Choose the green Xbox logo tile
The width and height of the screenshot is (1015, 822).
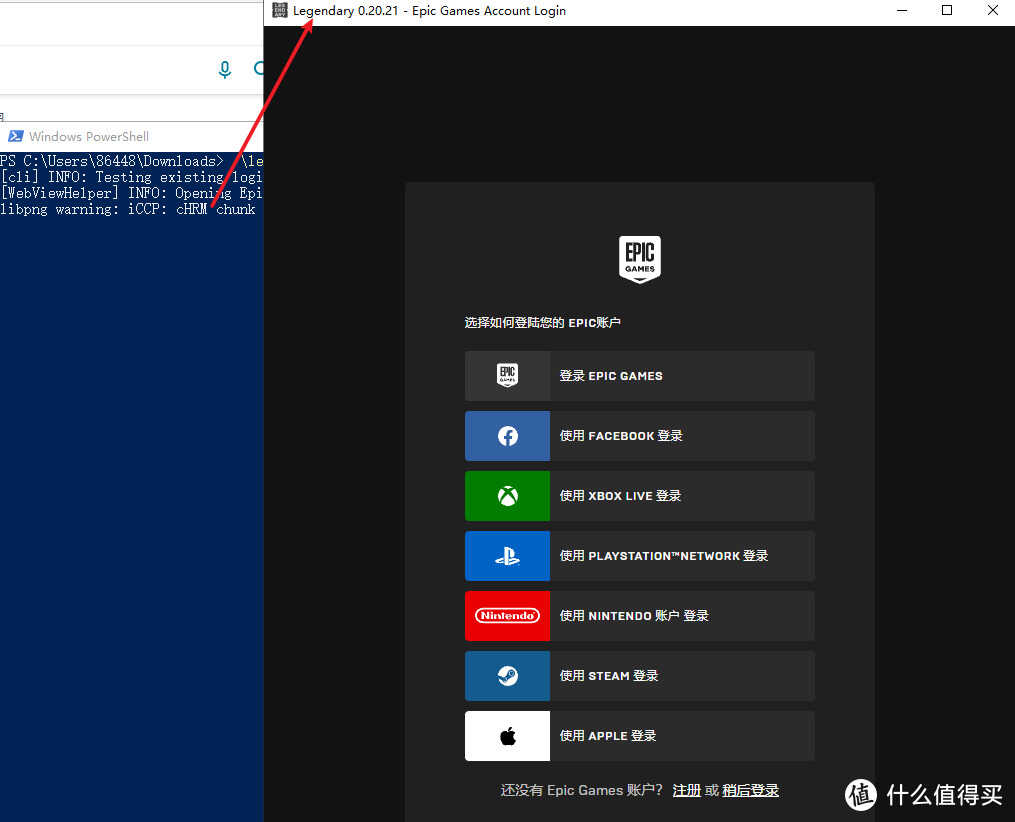pyautogui.click(x=508, y=496)
